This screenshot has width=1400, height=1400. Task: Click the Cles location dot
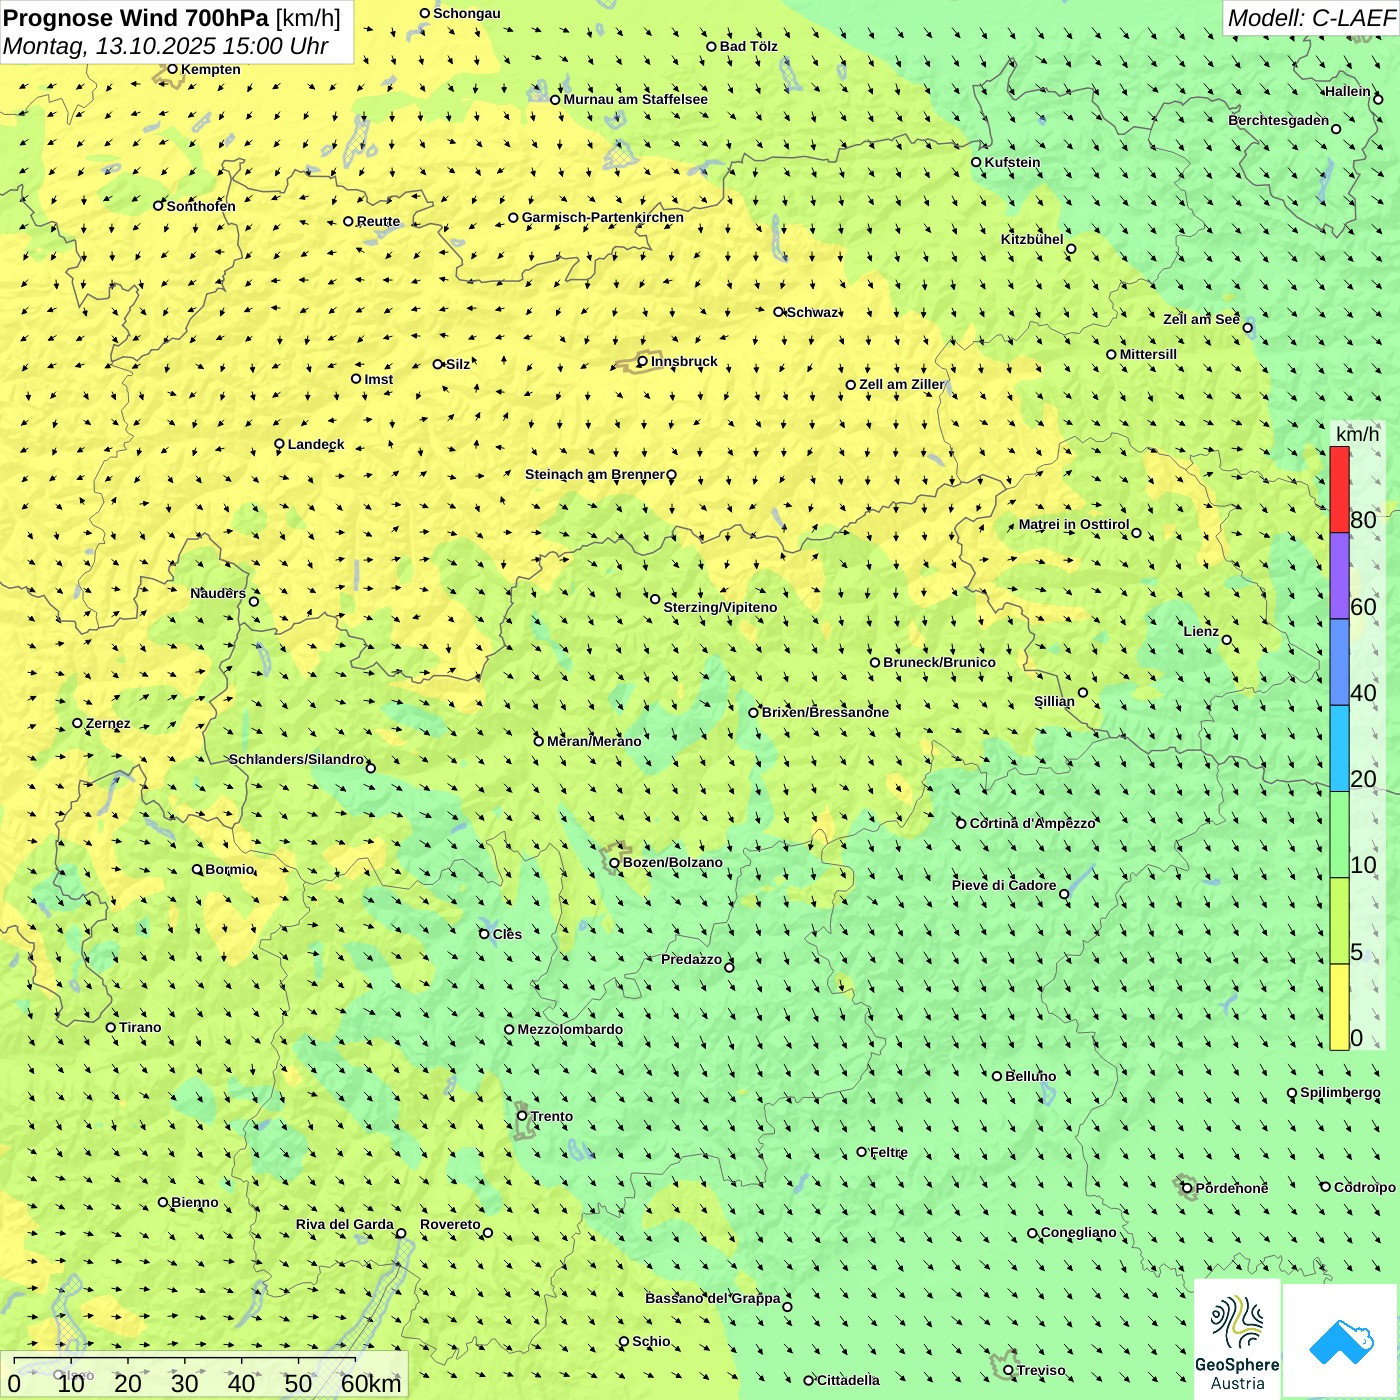(484, 934)
